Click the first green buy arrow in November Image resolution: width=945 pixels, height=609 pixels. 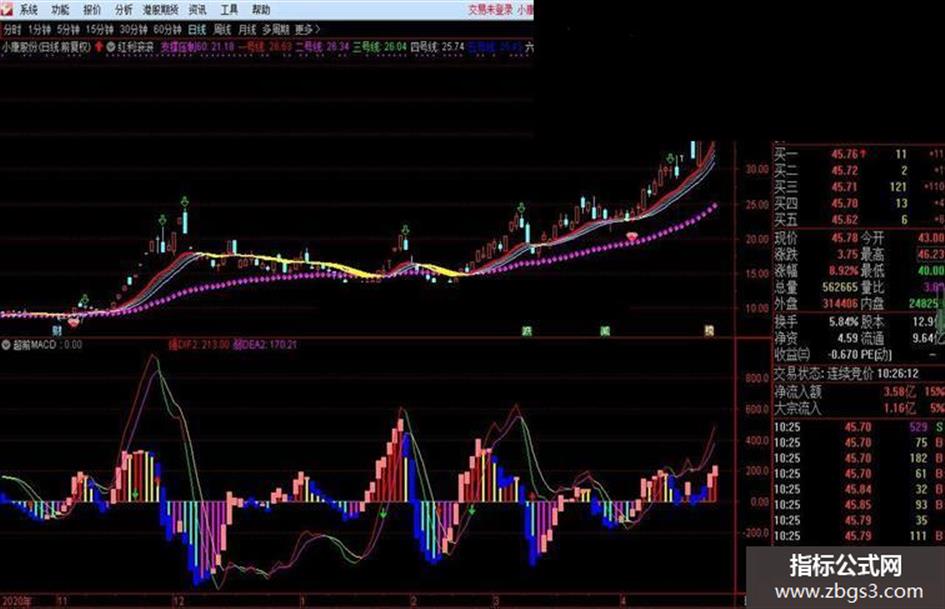click(84, 299)
